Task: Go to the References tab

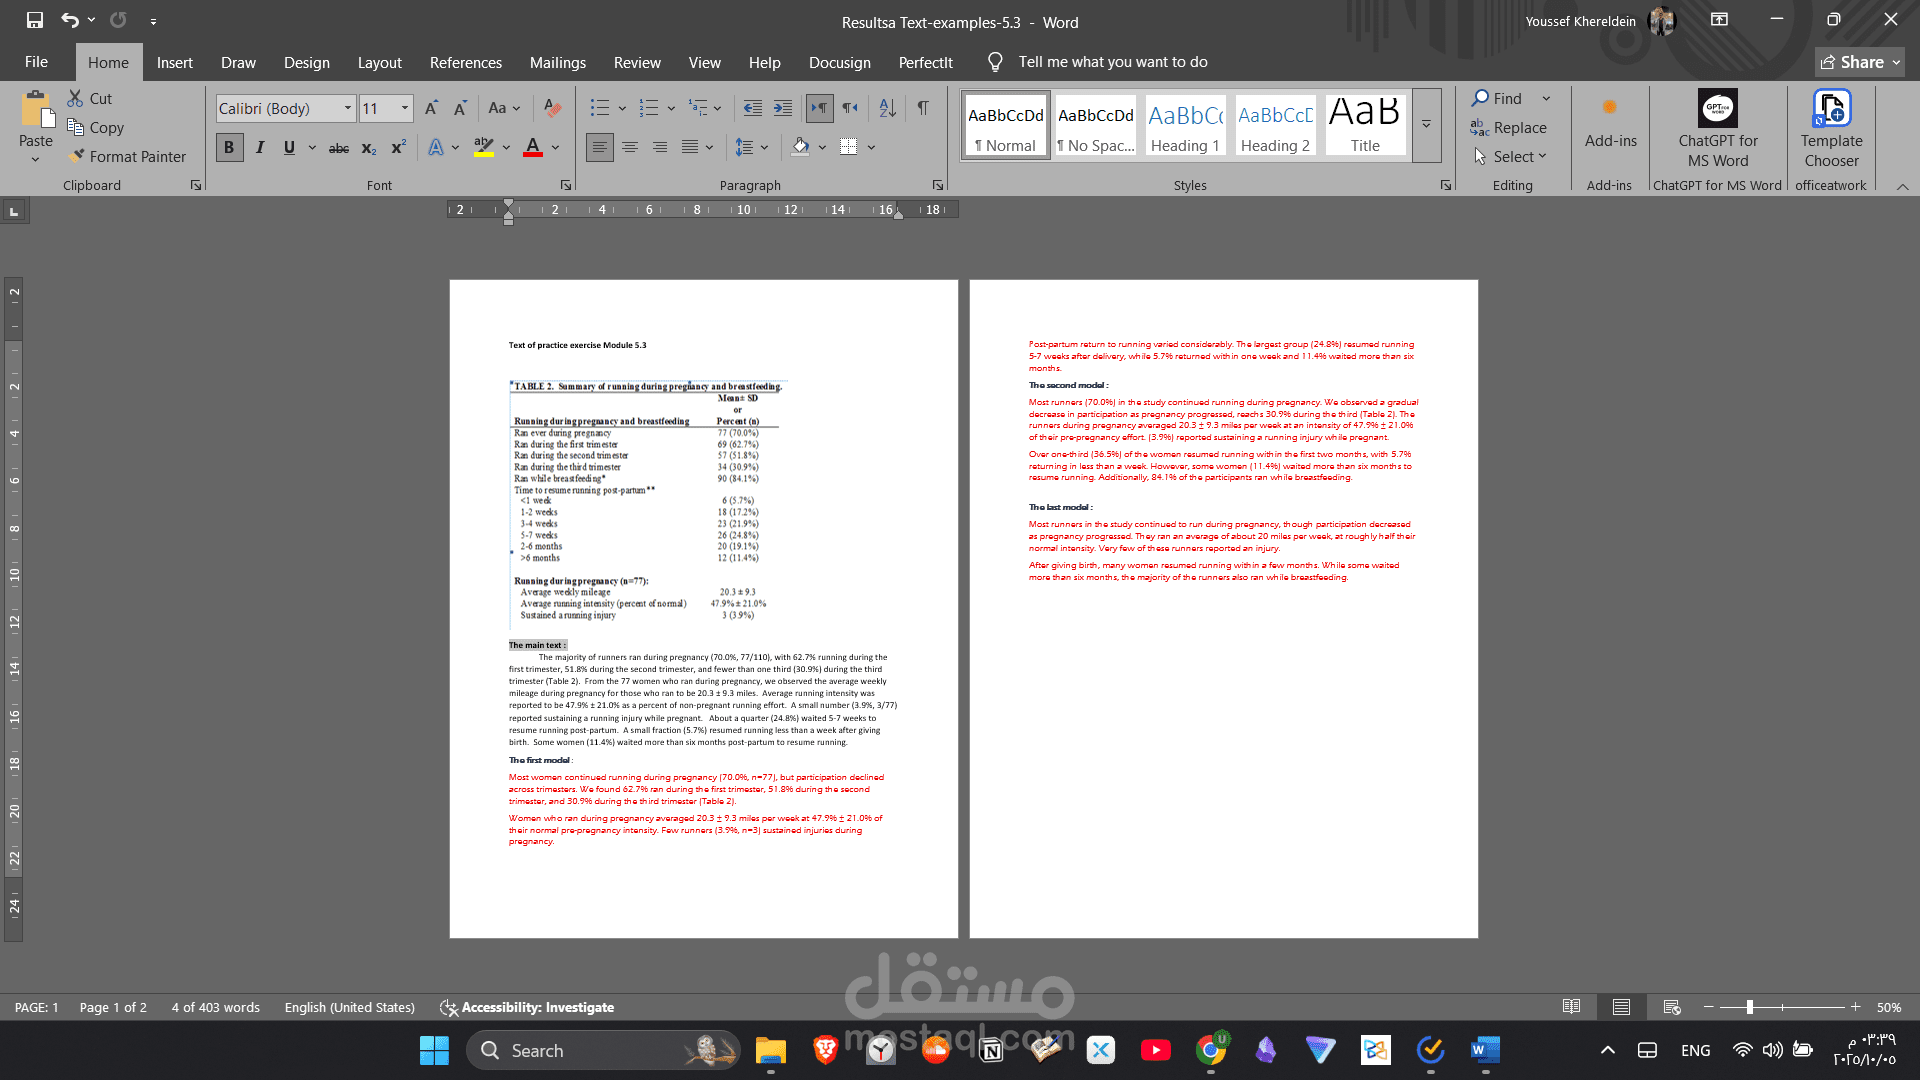Action: pyautogui.click(x=466, y=62)
